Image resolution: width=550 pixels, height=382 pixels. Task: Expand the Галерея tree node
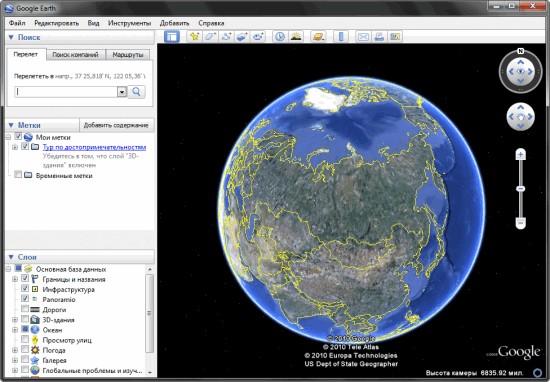(x=15, y=360)
